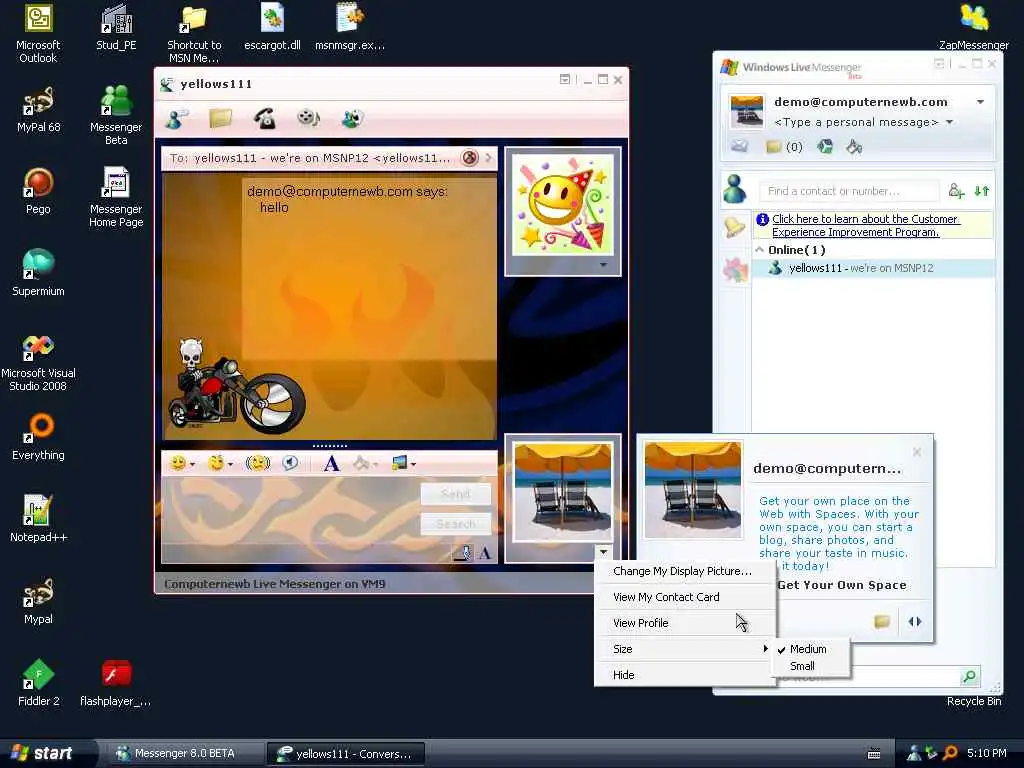
Task: Open the wink picker icon
Action: coord(216,464)
